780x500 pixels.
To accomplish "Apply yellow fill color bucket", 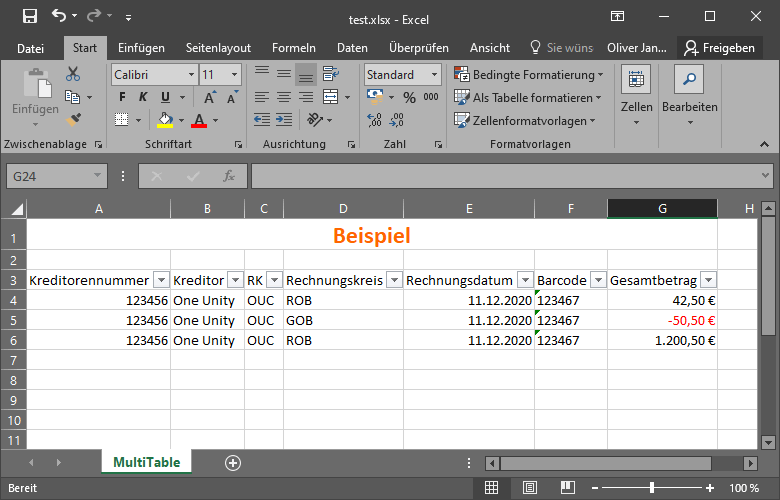I will click(x=165, y=120).
